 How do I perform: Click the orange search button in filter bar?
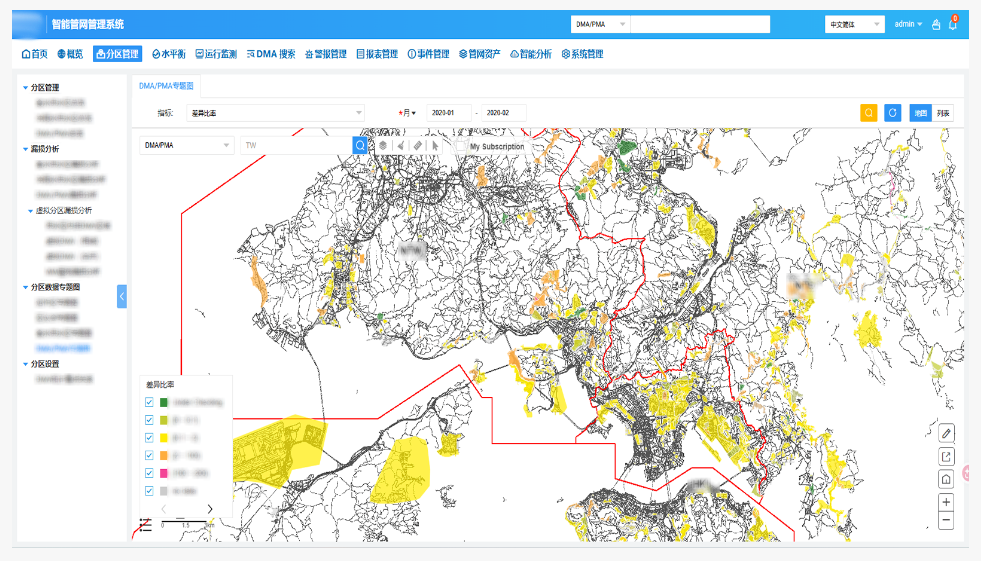click(x=868, y=113)
